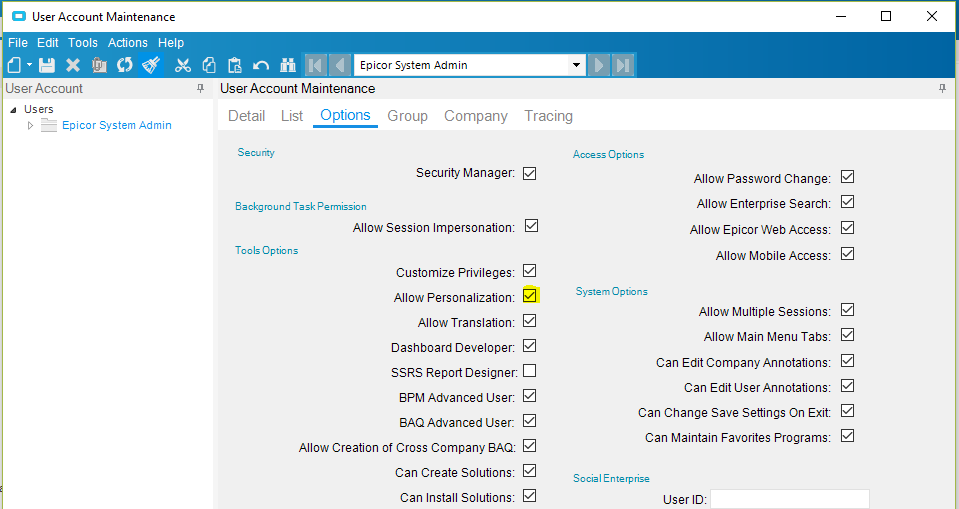Select Epicor System Admin in the tree
This screenshot has height=509, width=959.
tap(117, 125)
